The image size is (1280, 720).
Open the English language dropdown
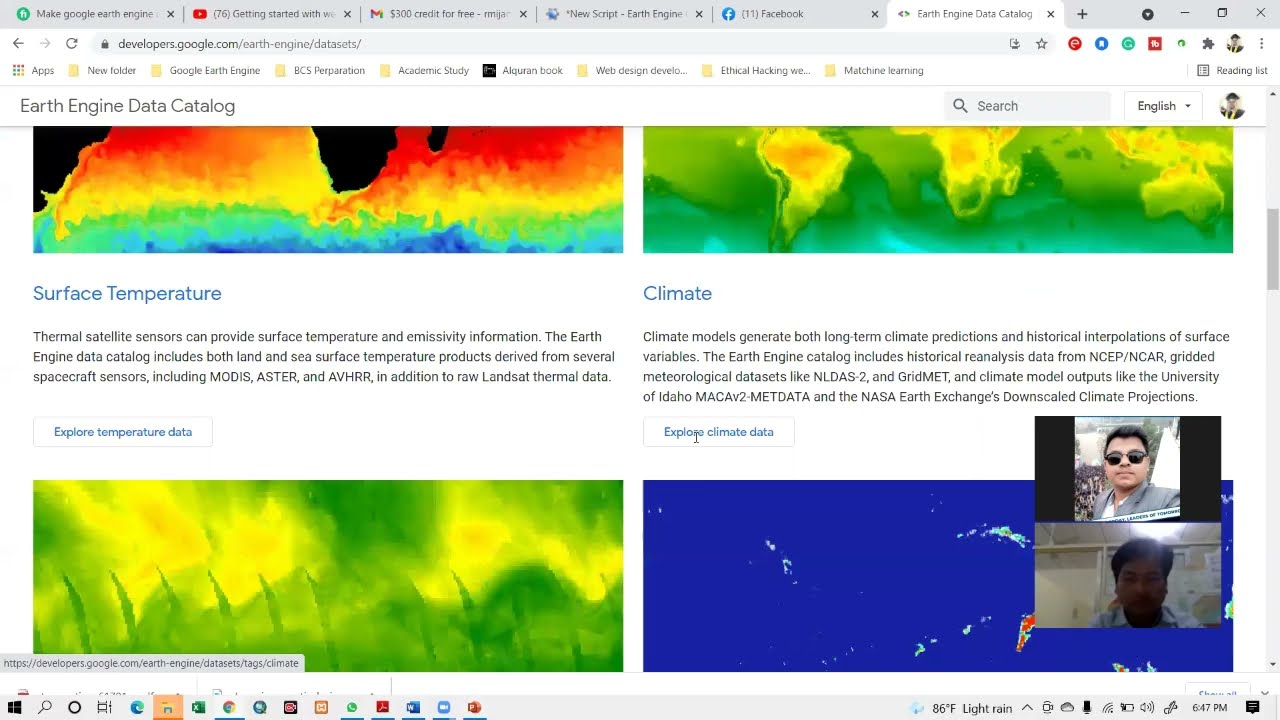[1163, 106]
